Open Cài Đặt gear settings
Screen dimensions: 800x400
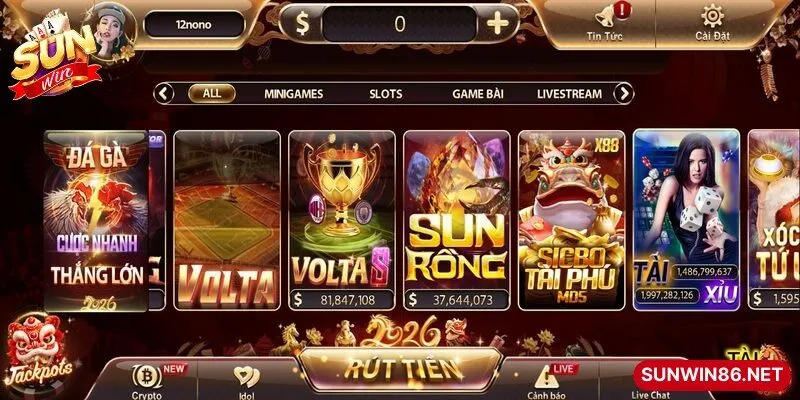click(712, 16)
